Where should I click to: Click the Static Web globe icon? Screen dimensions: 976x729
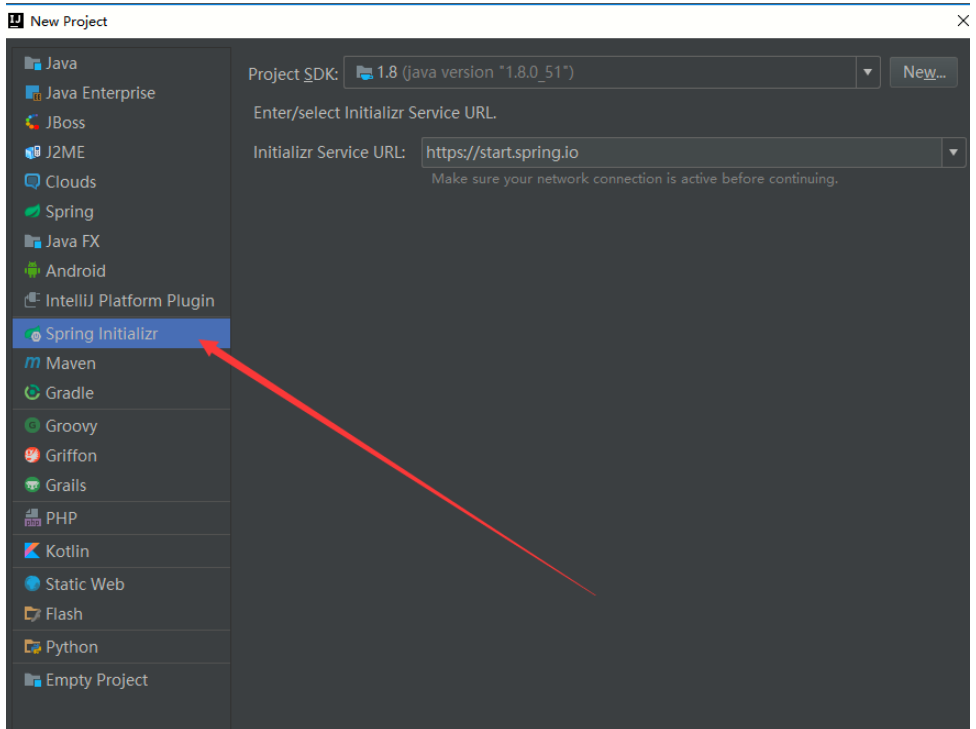pos(32,584)
